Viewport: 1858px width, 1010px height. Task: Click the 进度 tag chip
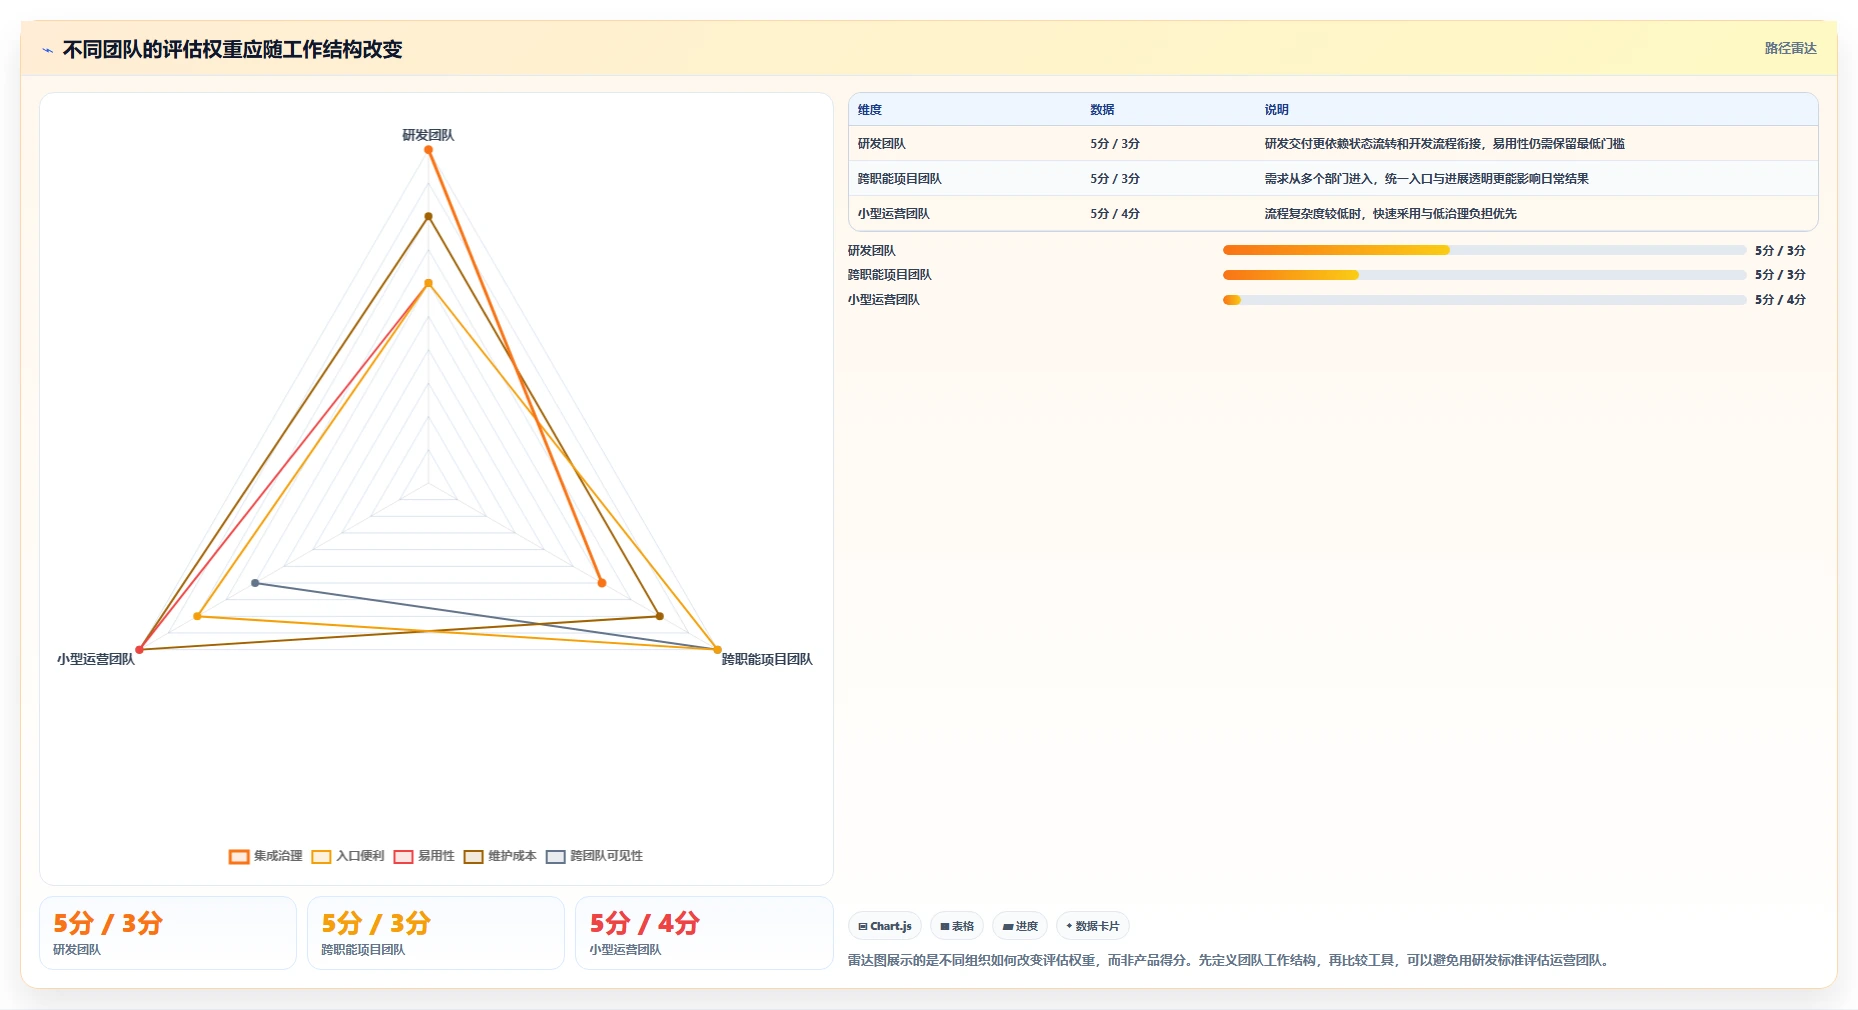pos(1020,926)
